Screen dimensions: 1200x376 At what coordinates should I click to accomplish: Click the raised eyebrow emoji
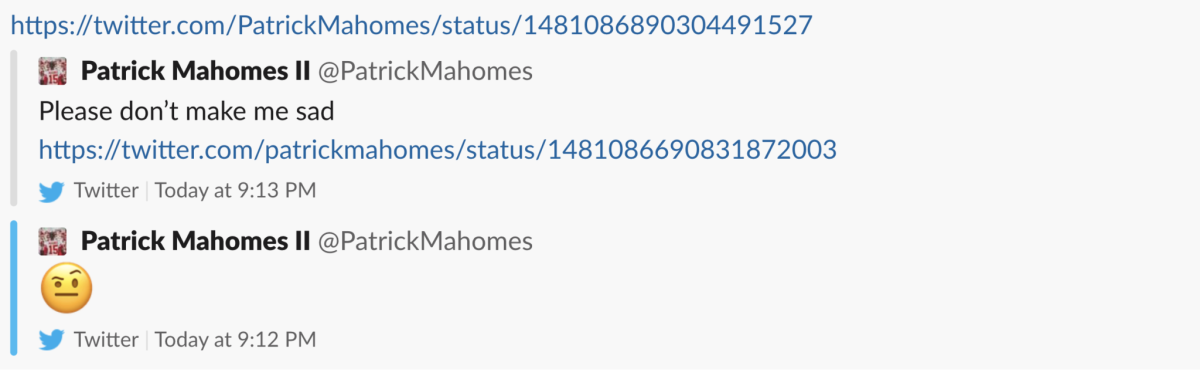point(66,290)
